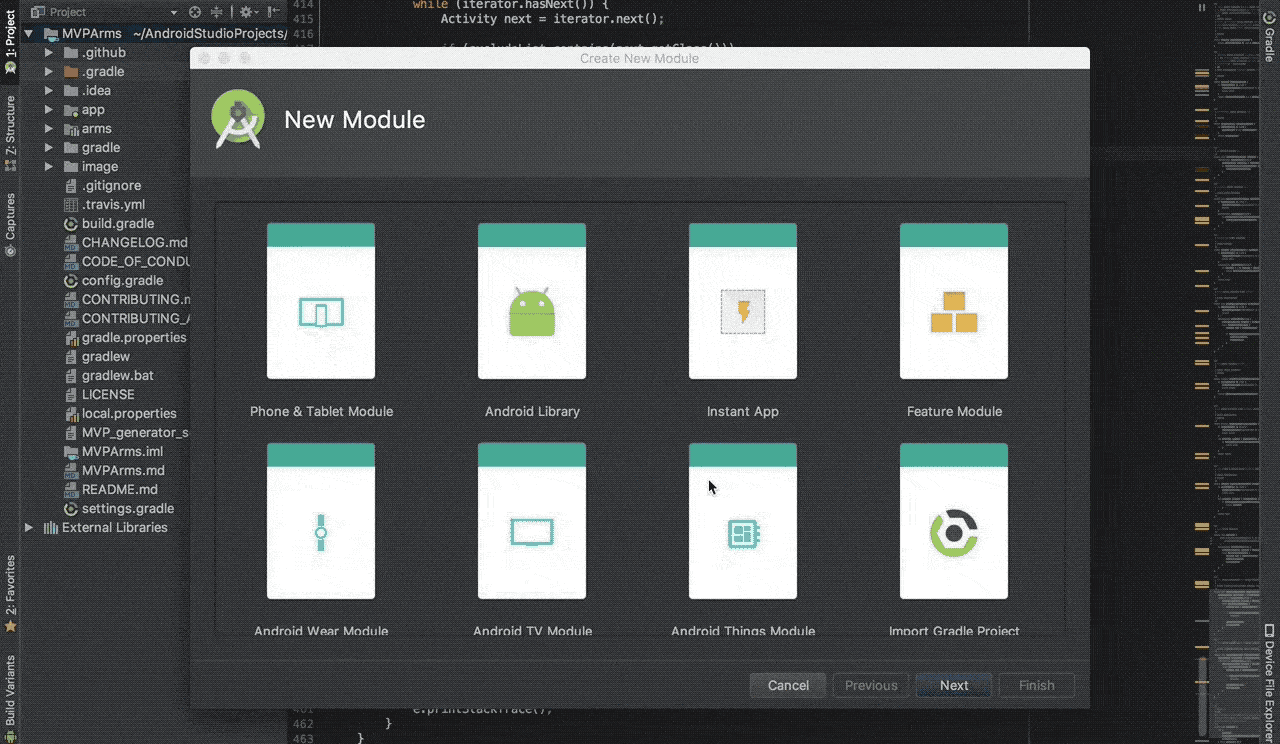Collapse the MVPArms root folder
Image resolution: width=1280 pixels, height=744 pixels.
coord(29,33)
